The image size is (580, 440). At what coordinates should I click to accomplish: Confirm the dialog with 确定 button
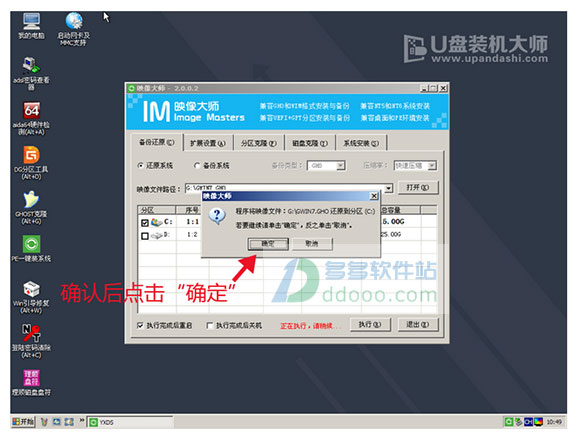point(268,244)
